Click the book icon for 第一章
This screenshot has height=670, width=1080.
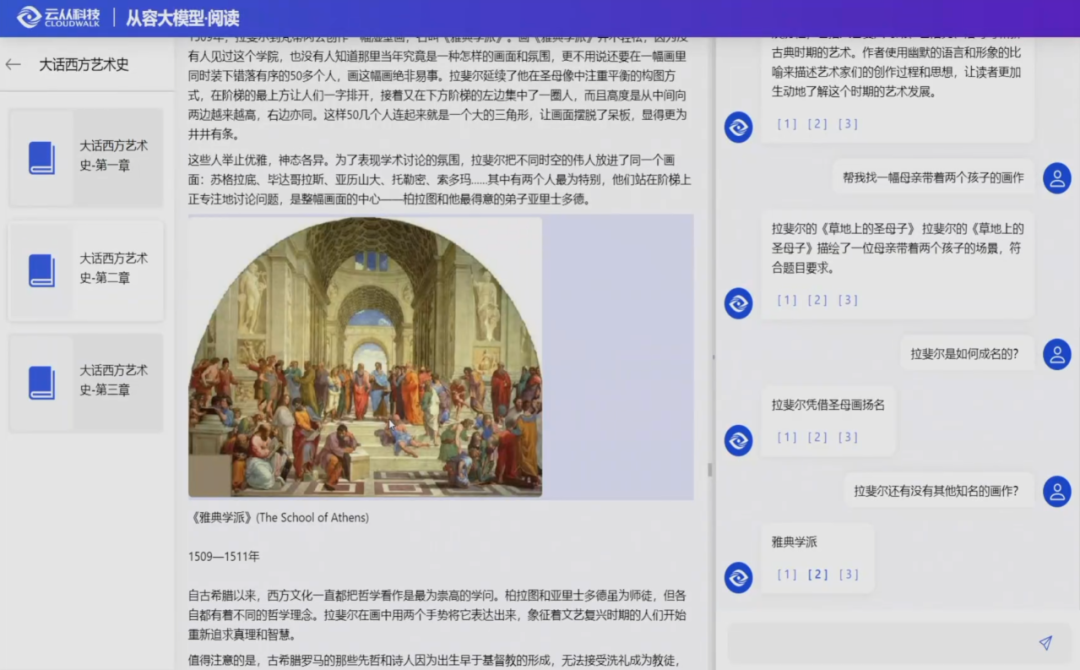point(42,158)
